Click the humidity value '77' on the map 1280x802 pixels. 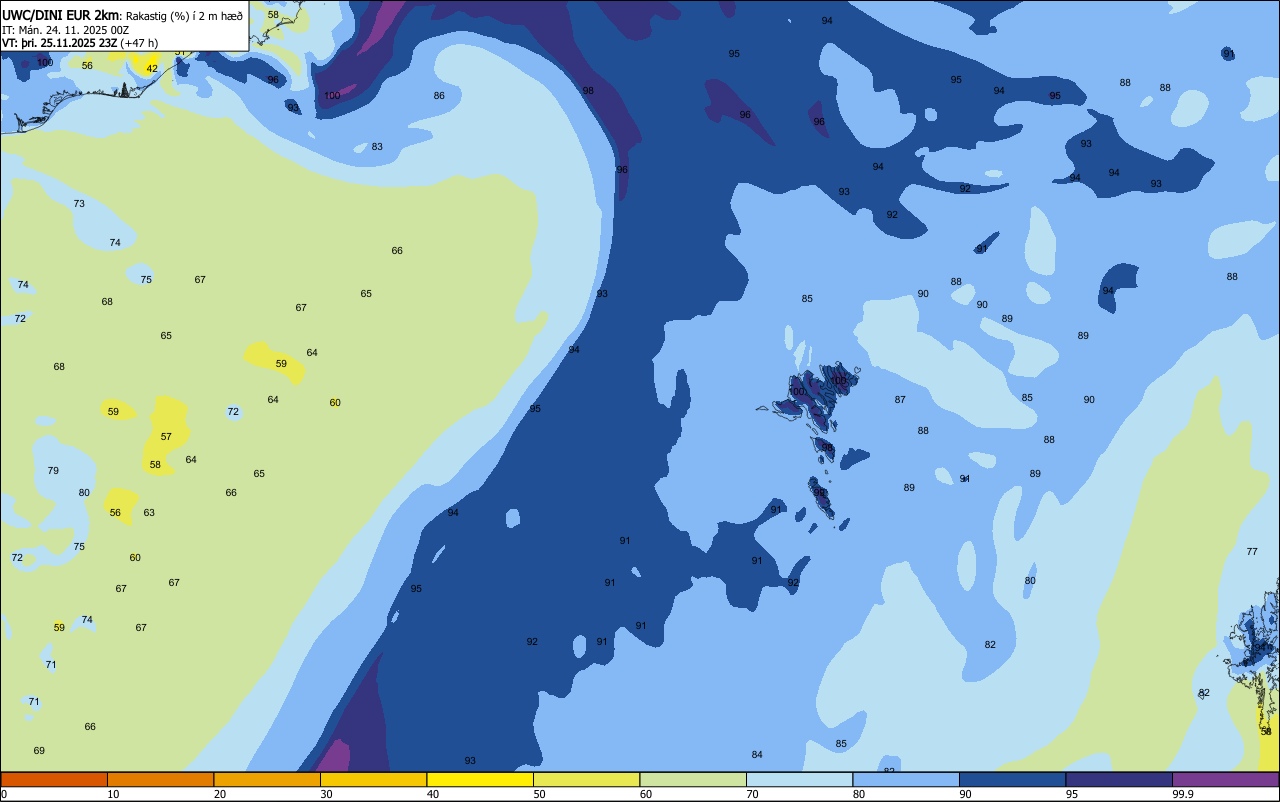(1252, 552)
